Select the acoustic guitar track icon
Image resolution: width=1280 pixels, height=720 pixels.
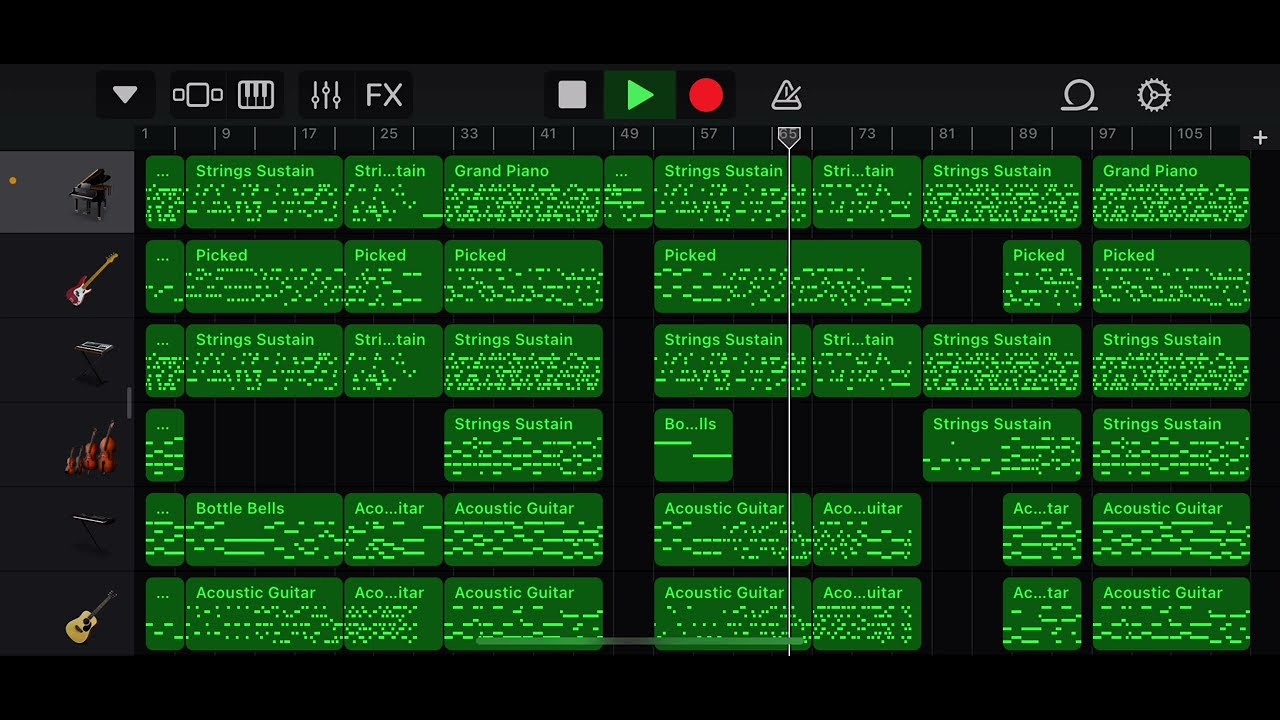coord(91,615)
